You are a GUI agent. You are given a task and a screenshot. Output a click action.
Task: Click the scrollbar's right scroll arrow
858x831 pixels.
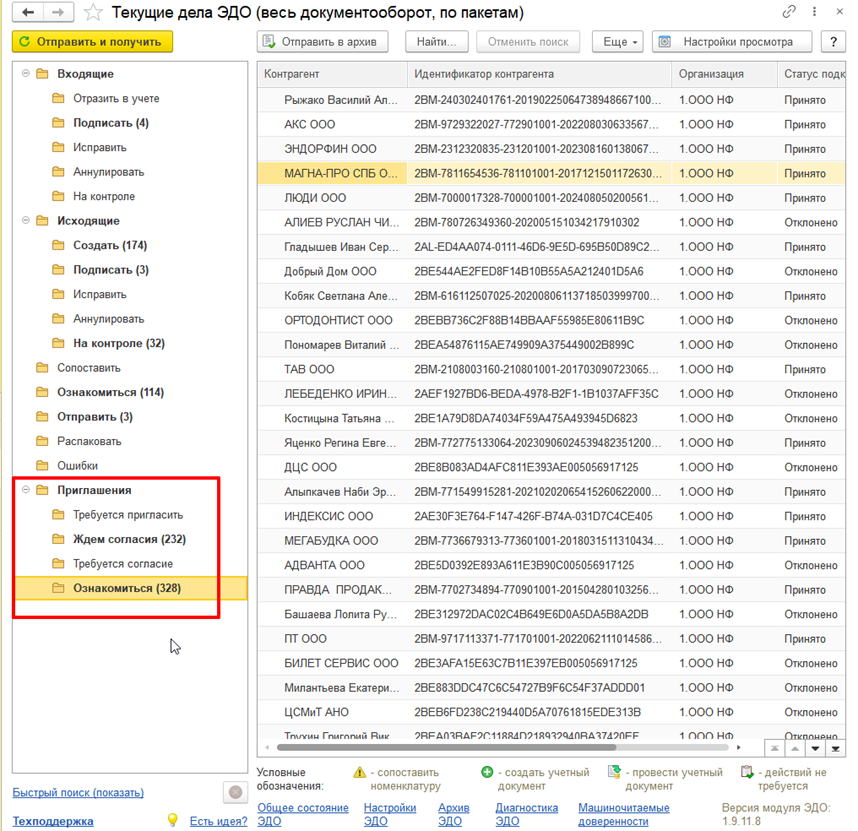click(739, 747)
